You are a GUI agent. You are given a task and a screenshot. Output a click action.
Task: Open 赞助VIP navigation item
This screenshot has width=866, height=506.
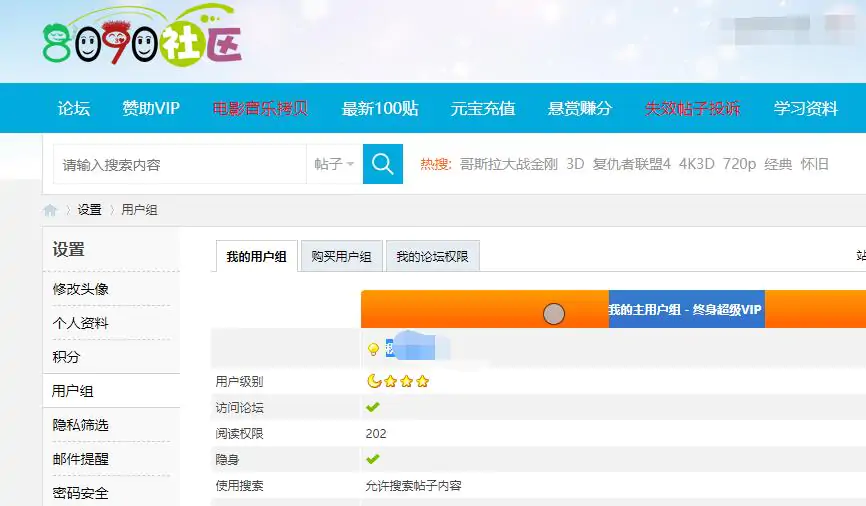click(x=151, y=108)
